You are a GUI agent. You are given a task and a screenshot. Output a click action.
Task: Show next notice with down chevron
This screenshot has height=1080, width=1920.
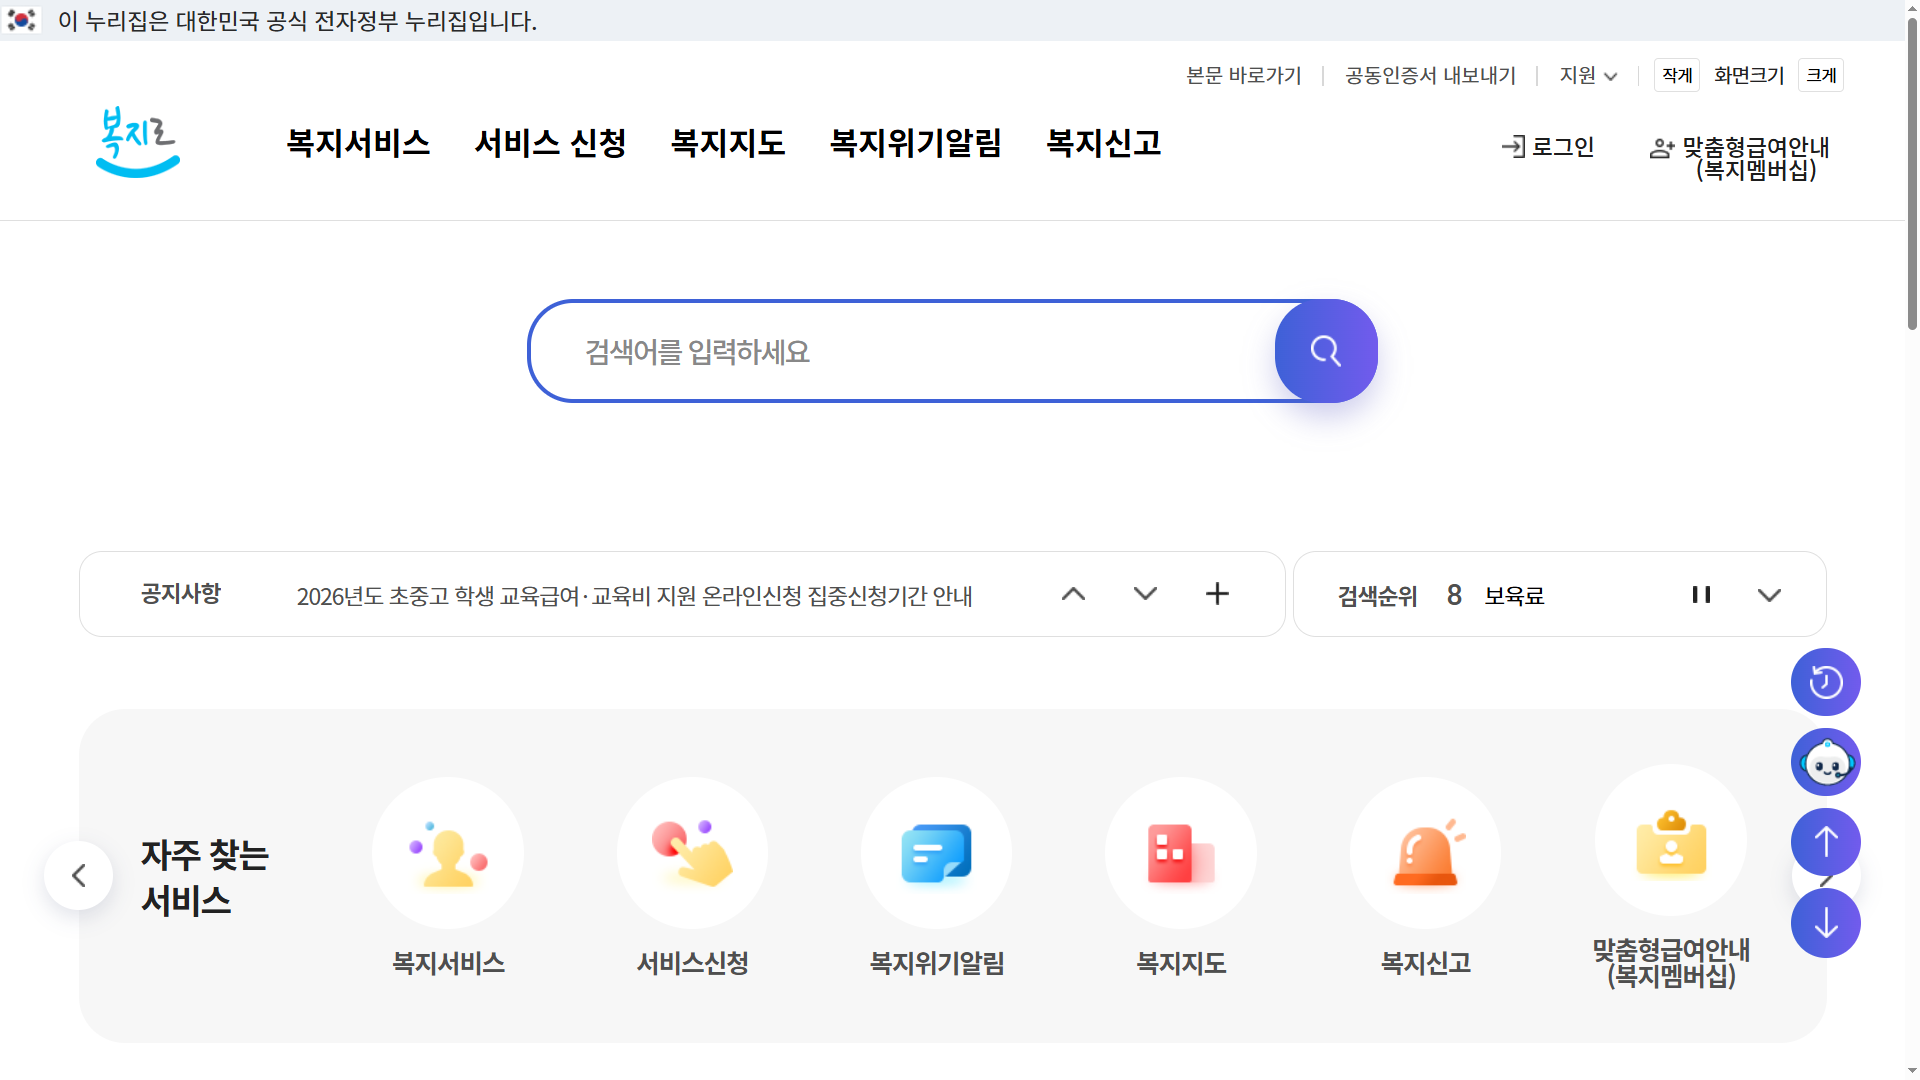[1145, 592]
